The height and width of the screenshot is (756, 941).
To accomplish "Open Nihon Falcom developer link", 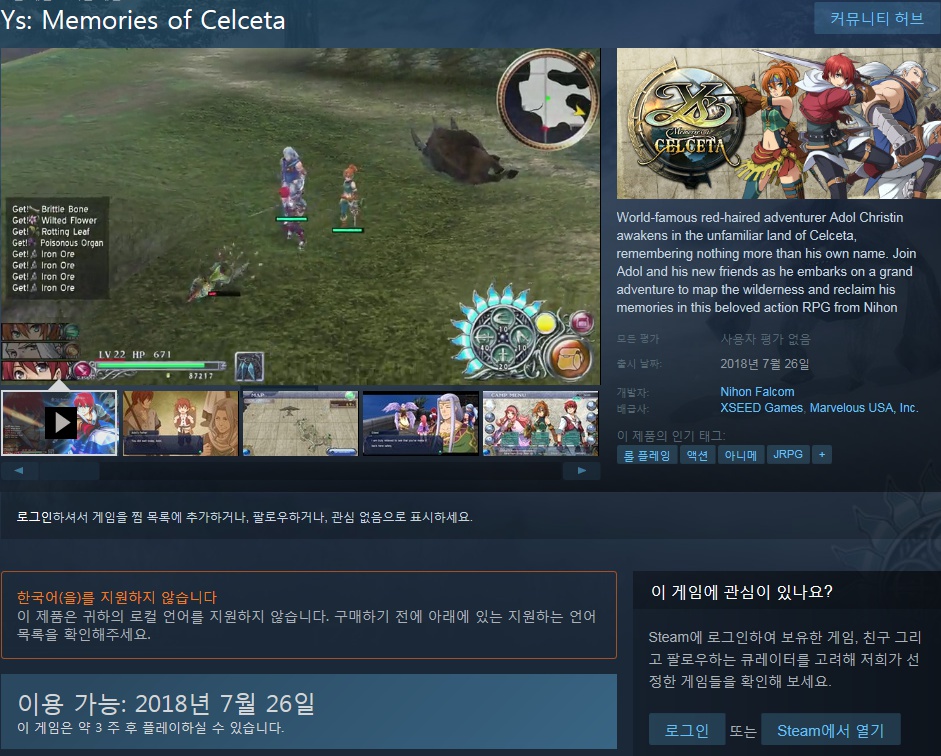I will click(757, 392).
